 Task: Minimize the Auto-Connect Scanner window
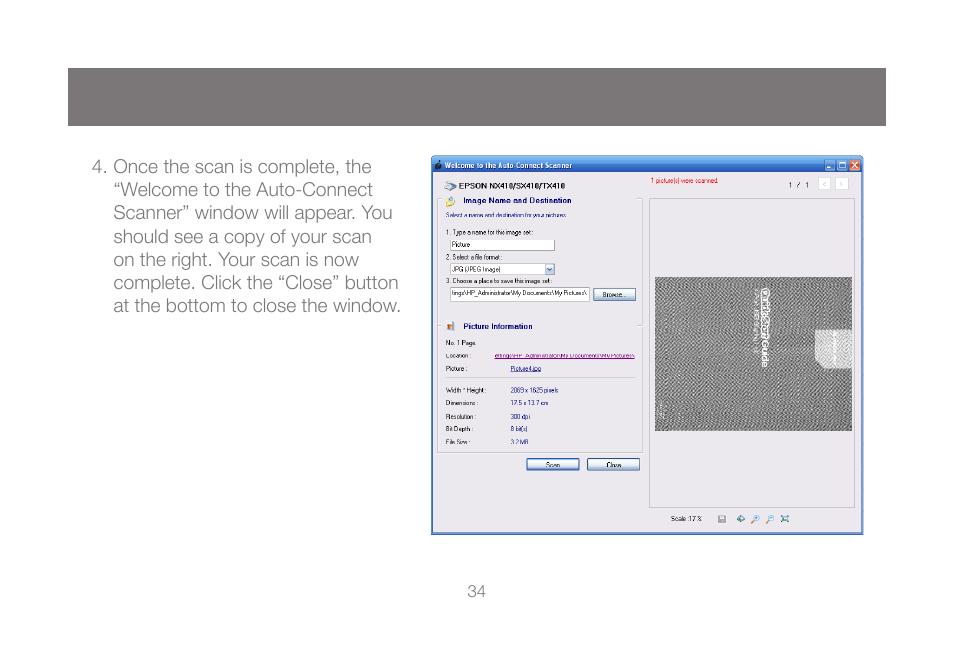pos(829,165)
